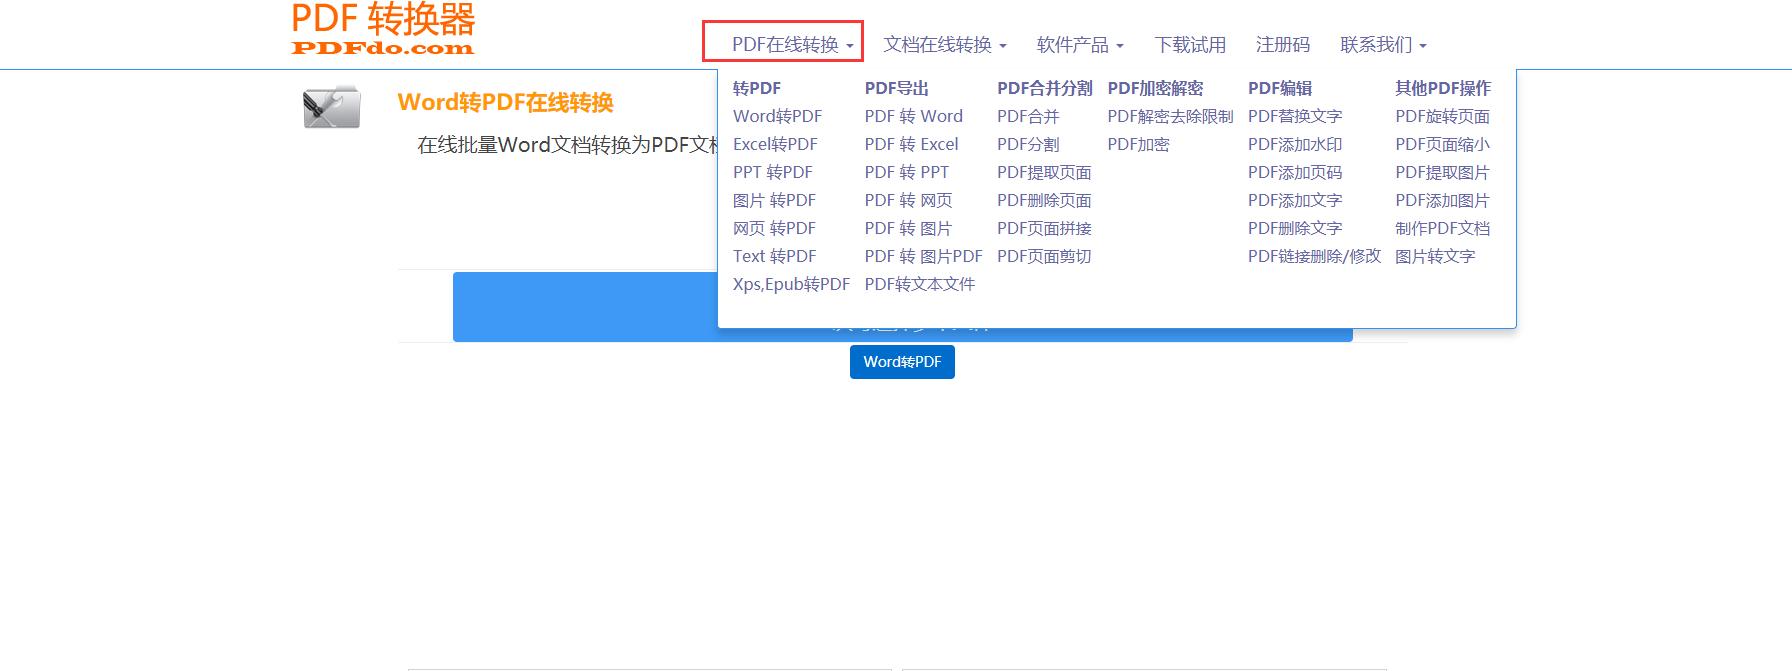Viewport: 1792px width, 671px height.
Task: Open 图片转文字 tool
Action: (x=1435, y=256)
